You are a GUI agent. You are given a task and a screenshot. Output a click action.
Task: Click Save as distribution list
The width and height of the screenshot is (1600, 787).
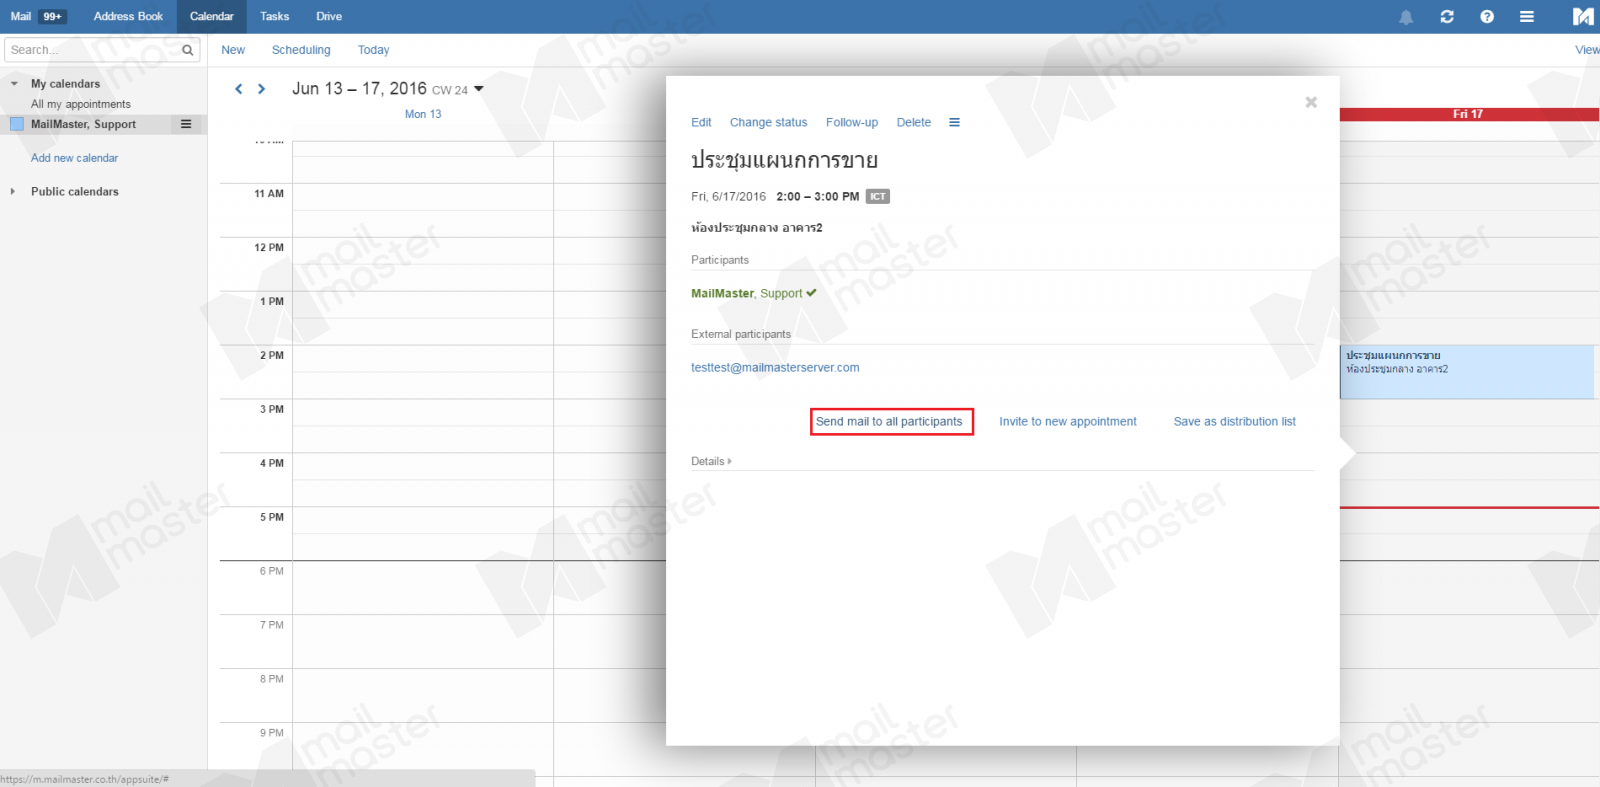coord(1235,422)
